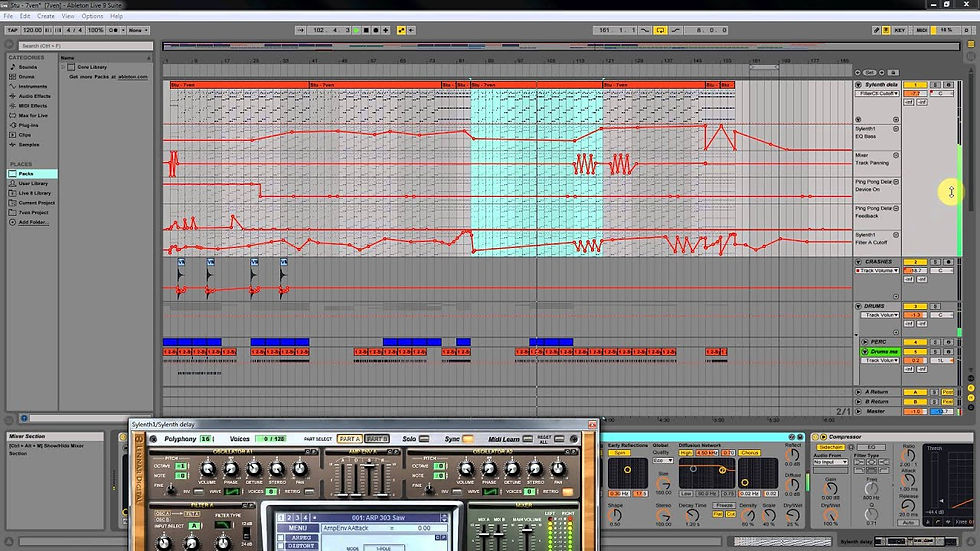The width and height of the screenshot is (980, 551).
Task: Open the Key Map mode switch
Action: [x=899, y=30]
